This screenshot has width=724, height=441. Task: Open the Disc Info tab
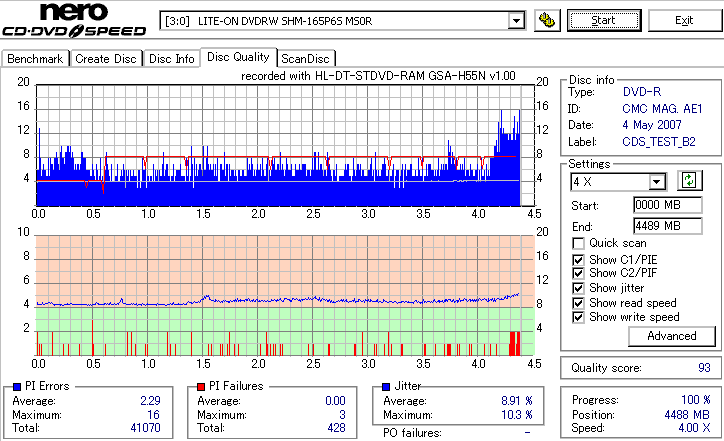tap(171, 59)
